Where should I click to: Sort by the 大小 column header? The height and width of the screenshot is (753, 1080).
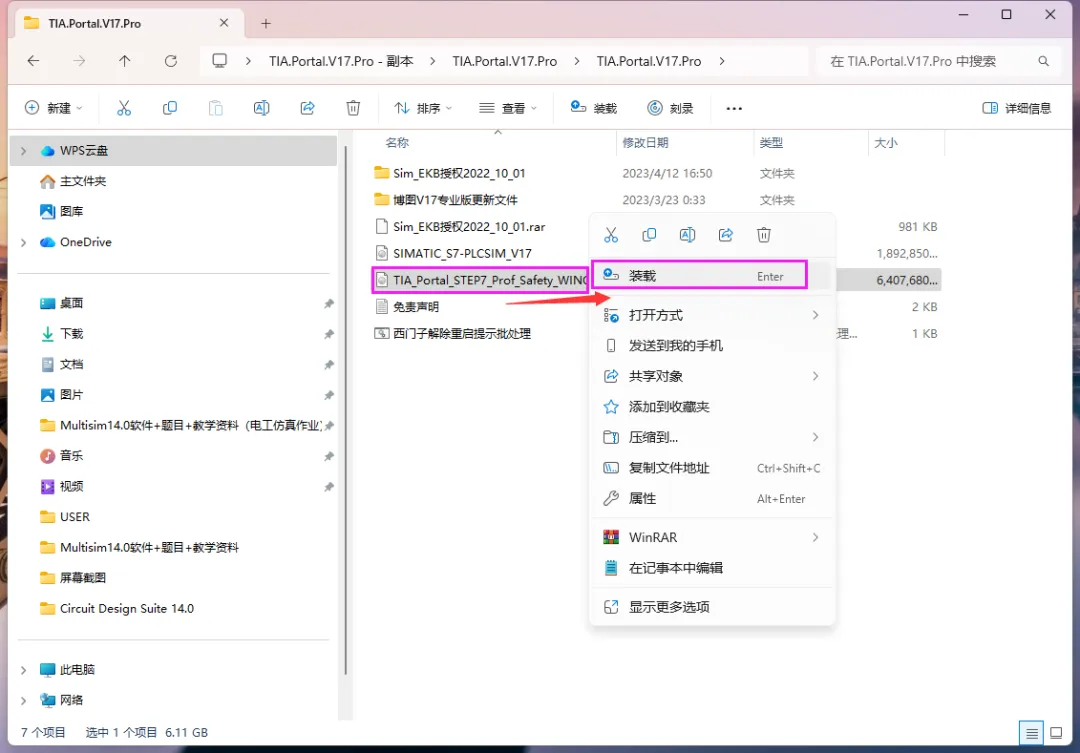click(886, 143)
